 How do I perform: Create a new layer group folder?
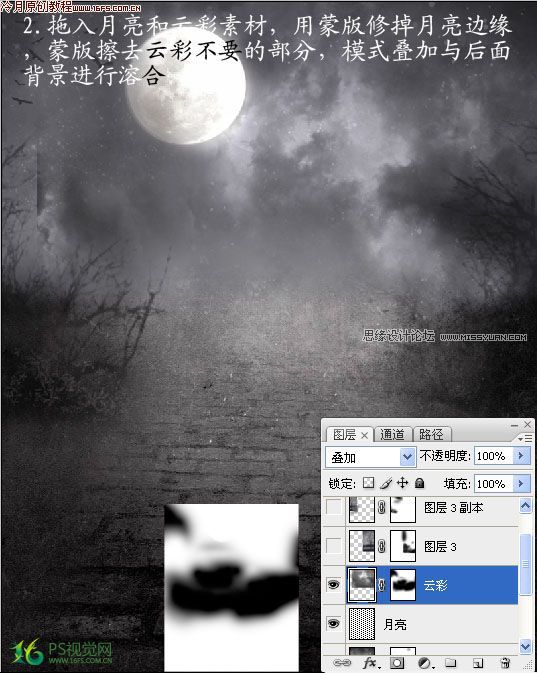(450, 663)
